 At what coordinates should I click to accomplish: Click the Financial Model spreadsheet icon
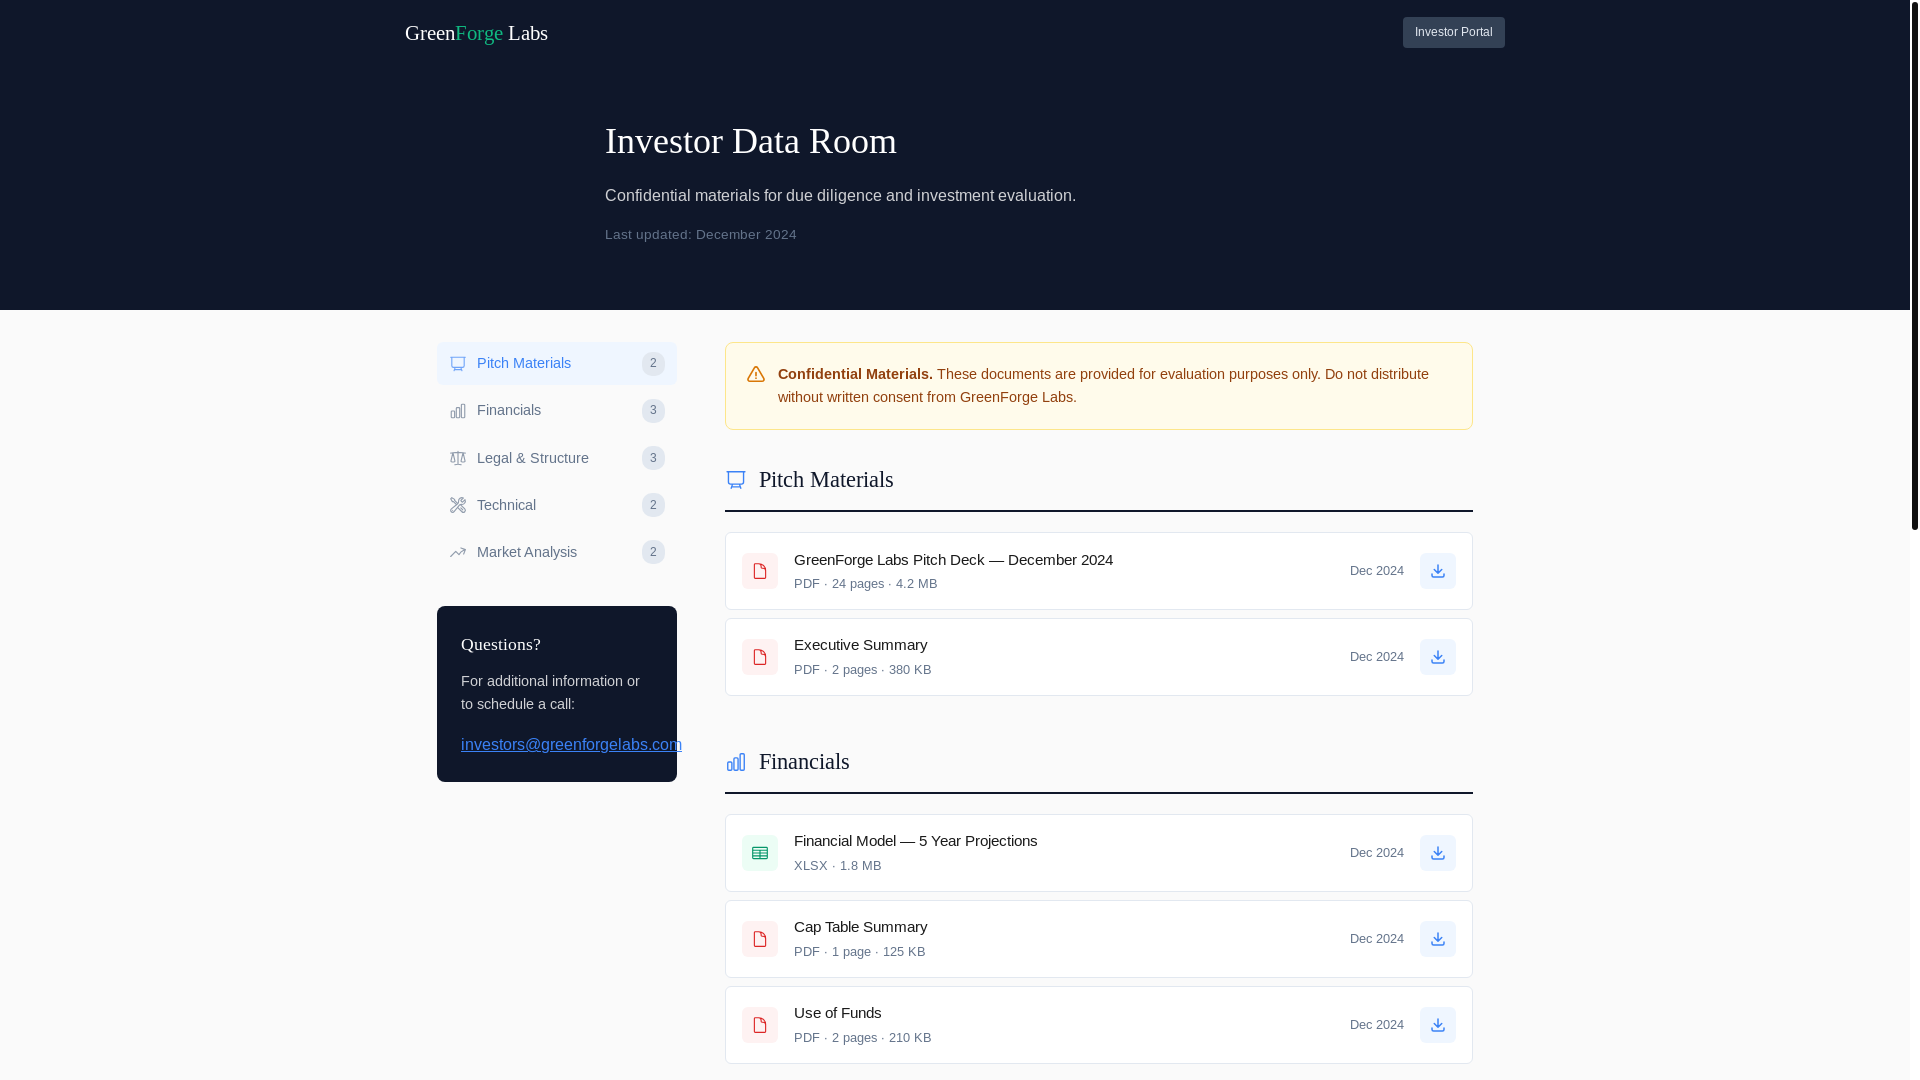click(760, 853)
